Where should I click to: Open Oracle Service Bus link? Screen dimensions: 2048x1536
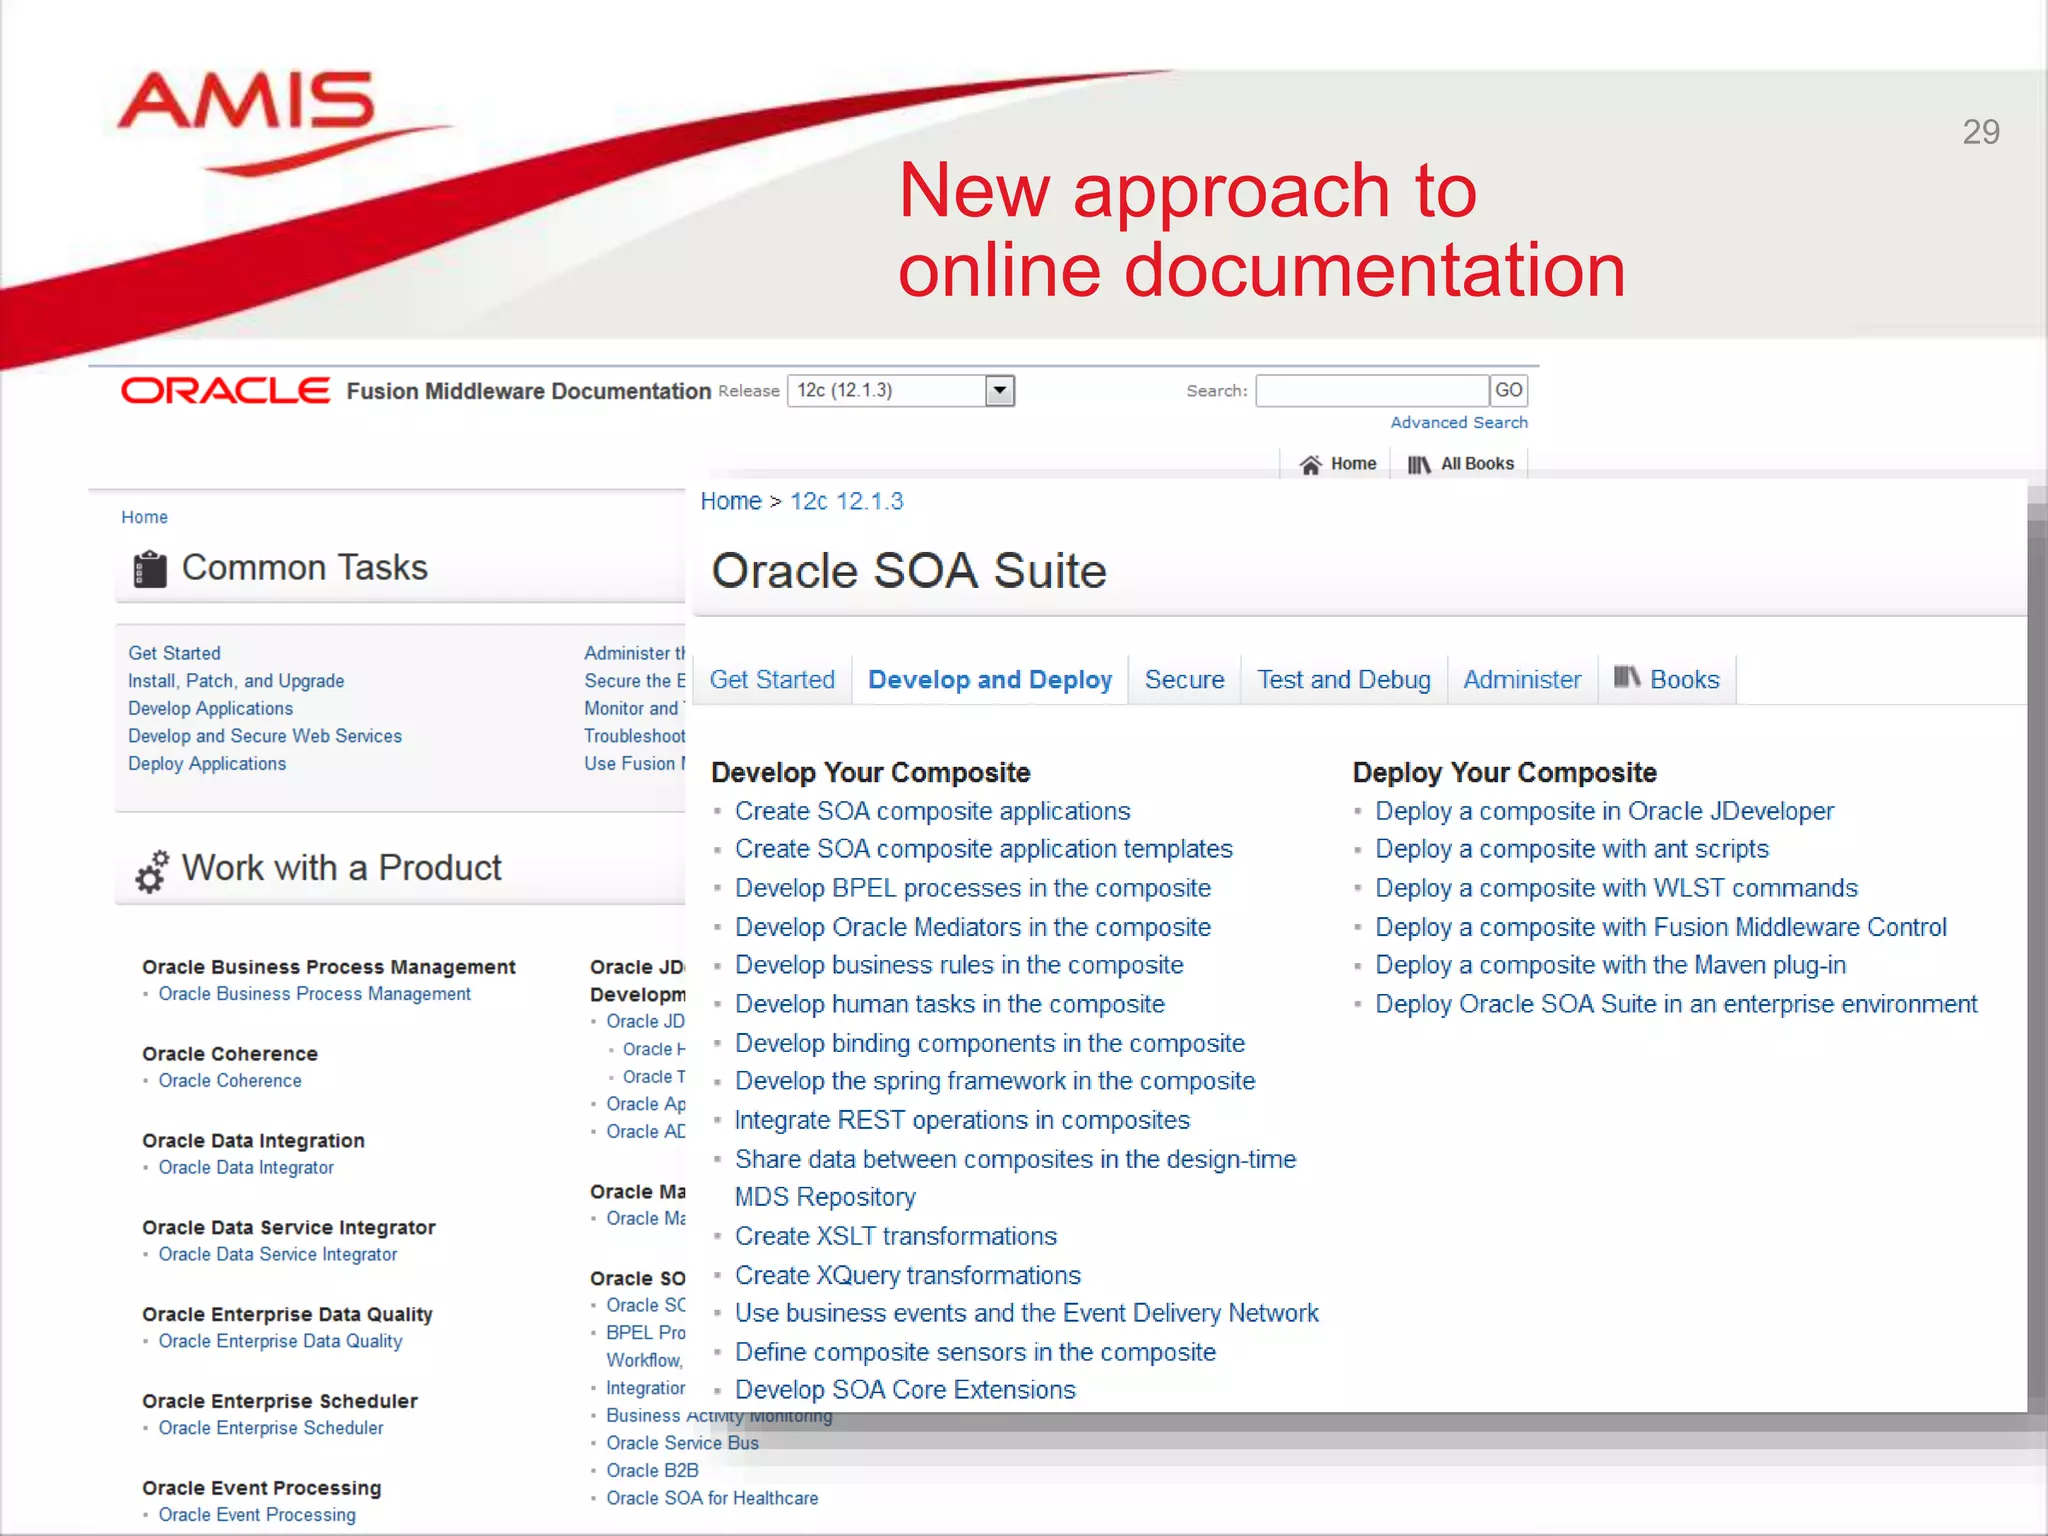click(x=682, y=1443)
